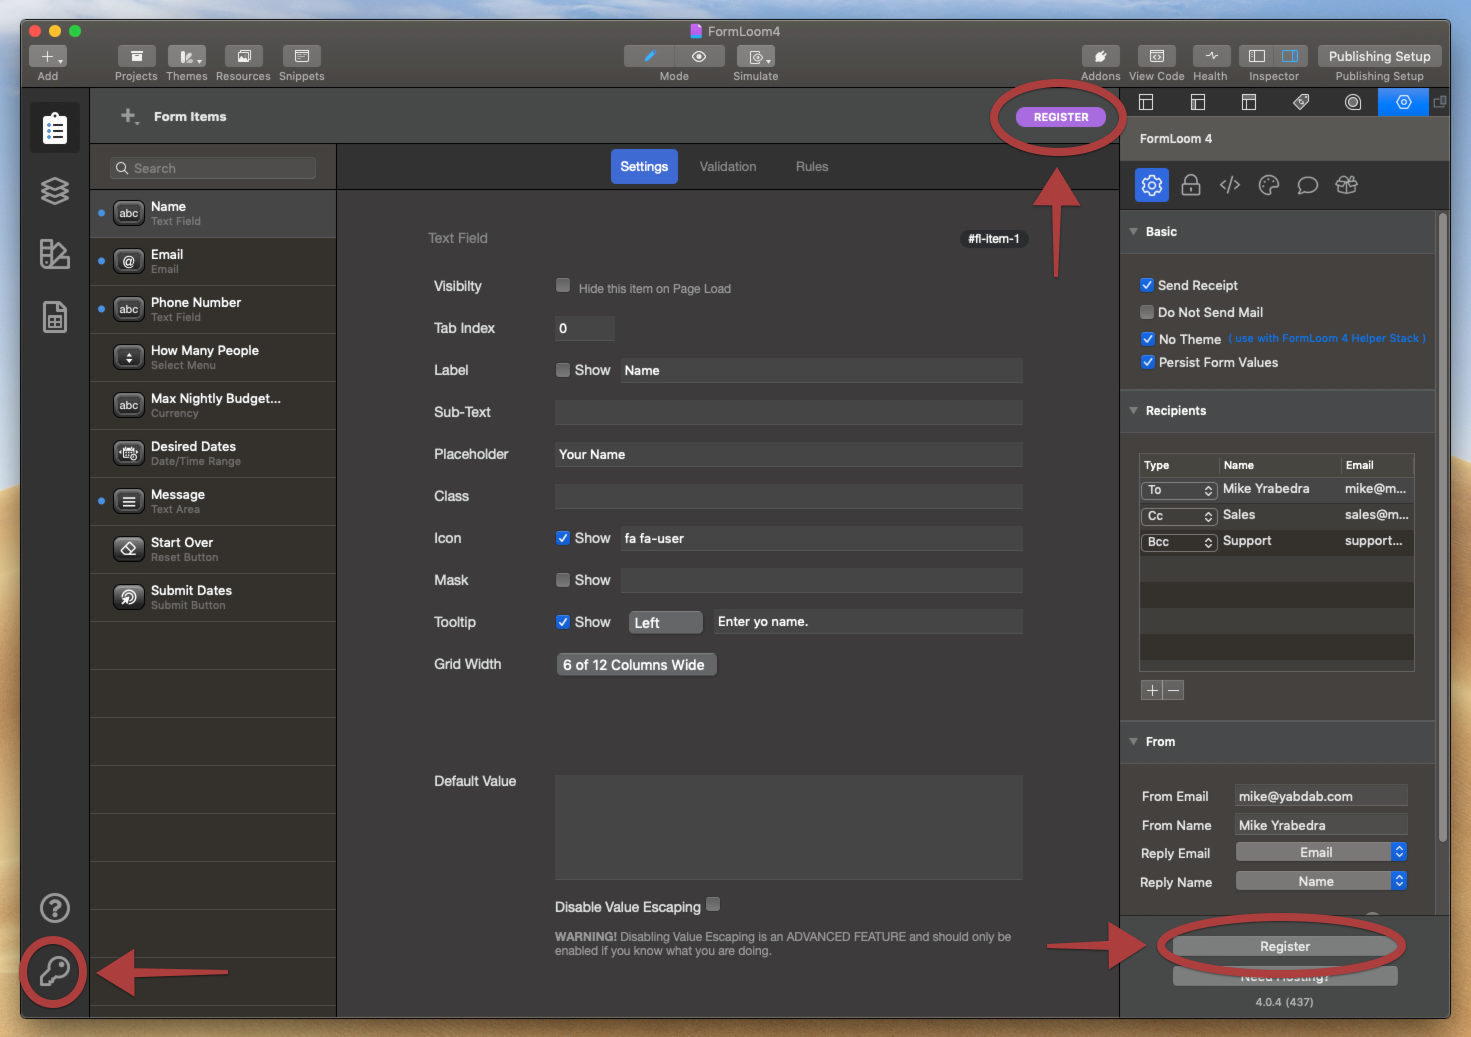The height and width of the screenshot is (1037, 1471).
Task: Select the Desired Dates form item
Action: pos(213,454)
